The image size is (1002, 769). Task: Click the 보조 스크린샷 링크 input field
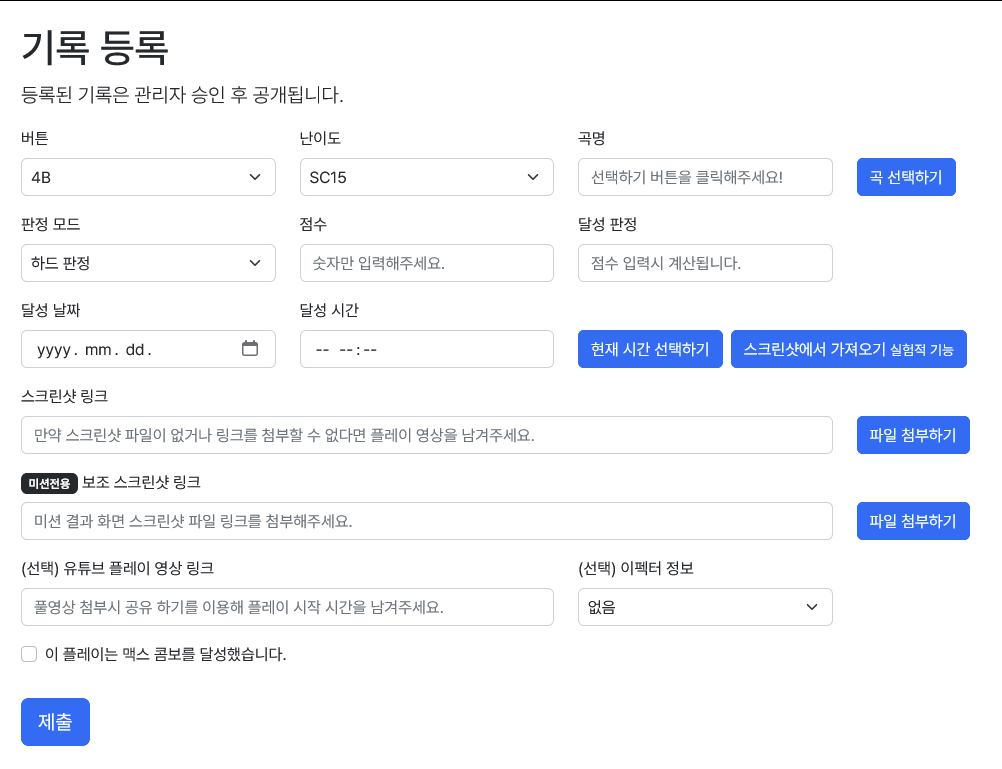point(426,521)
